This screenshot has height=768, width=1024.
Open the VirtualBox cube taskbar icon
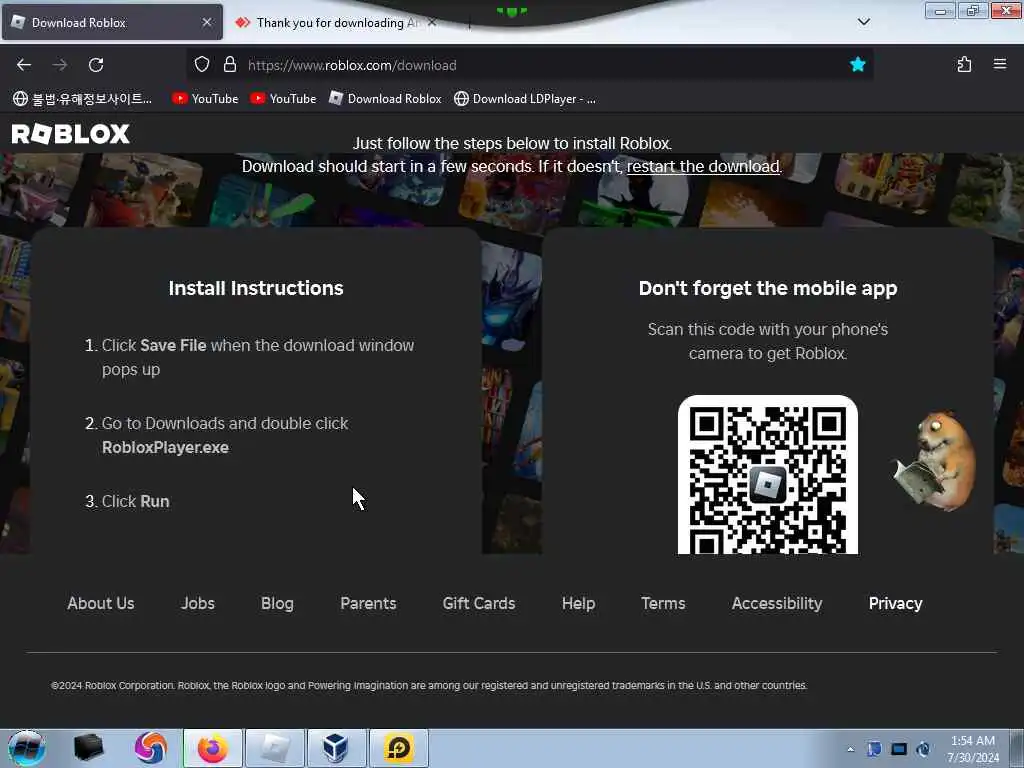tap(336, 748)
